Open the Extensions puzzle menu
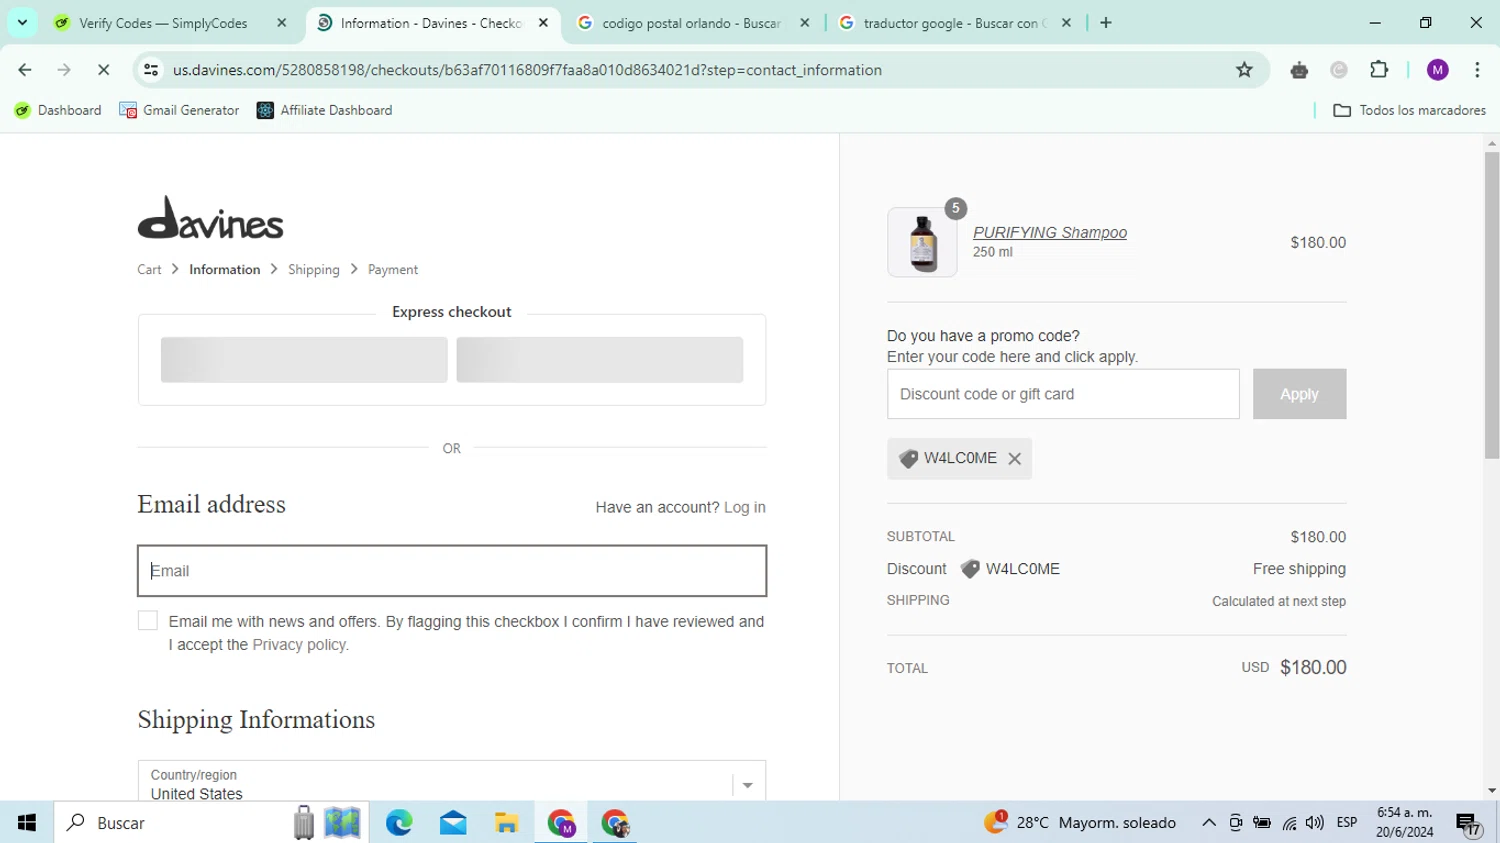Viewport: 1500px width, 843px height. (1379, 70)
